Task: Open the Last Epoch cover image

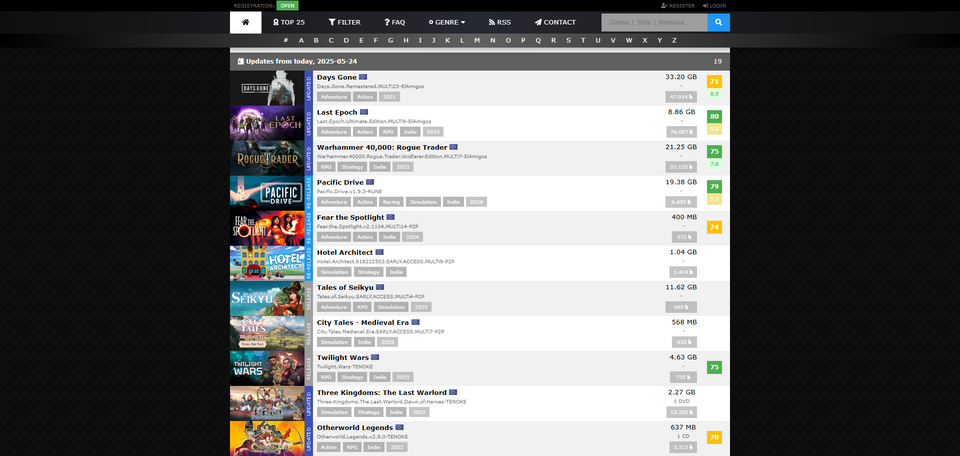Action: pos(267,123)
